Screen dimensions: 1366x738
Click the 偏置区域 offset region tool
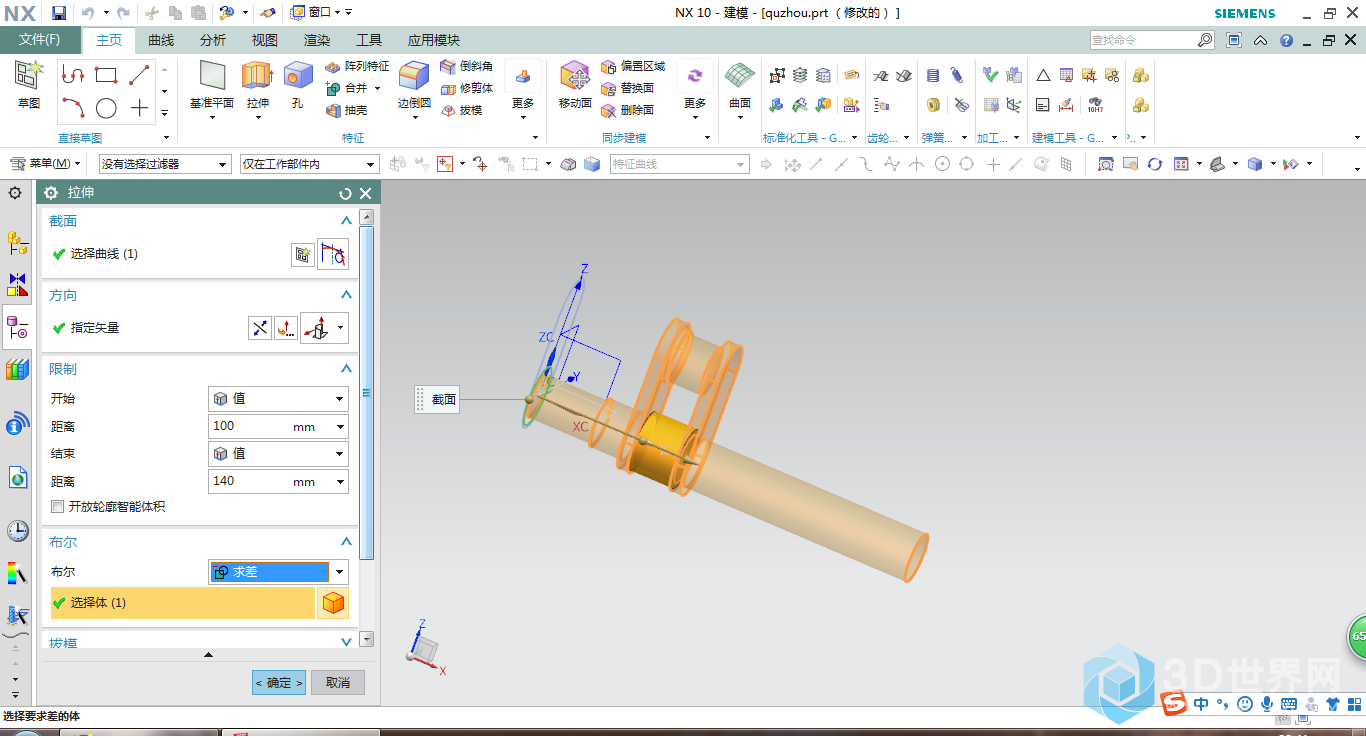633,66
